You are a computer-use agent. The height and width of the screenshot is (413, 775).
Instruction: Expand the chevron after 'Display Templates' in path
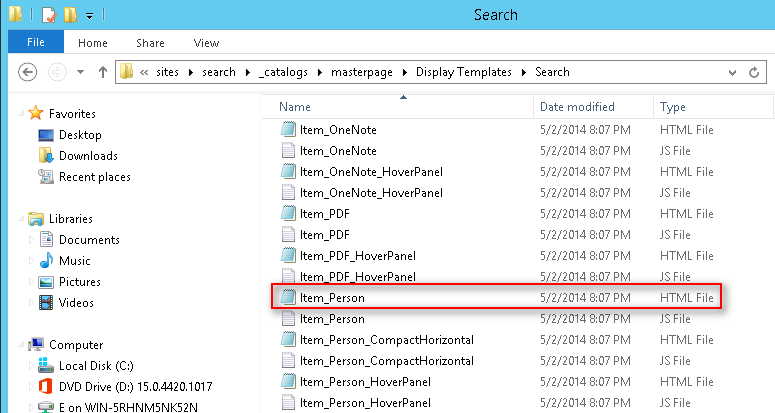(523, 73)
